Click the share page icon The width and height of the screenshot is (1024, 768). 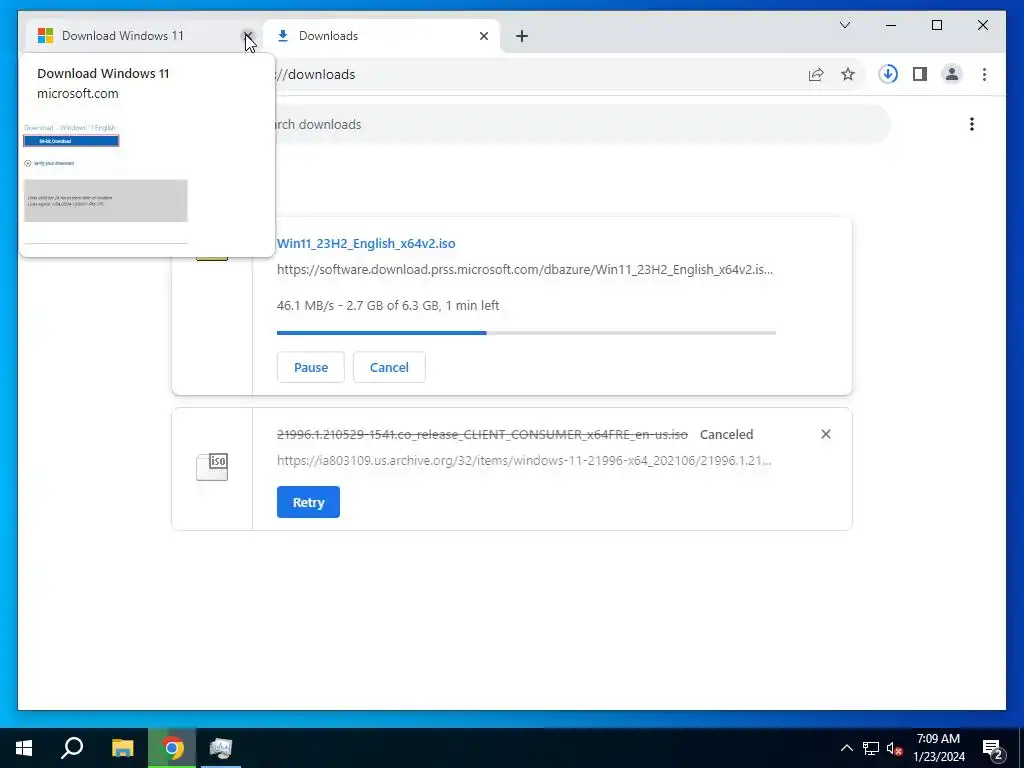816,74
